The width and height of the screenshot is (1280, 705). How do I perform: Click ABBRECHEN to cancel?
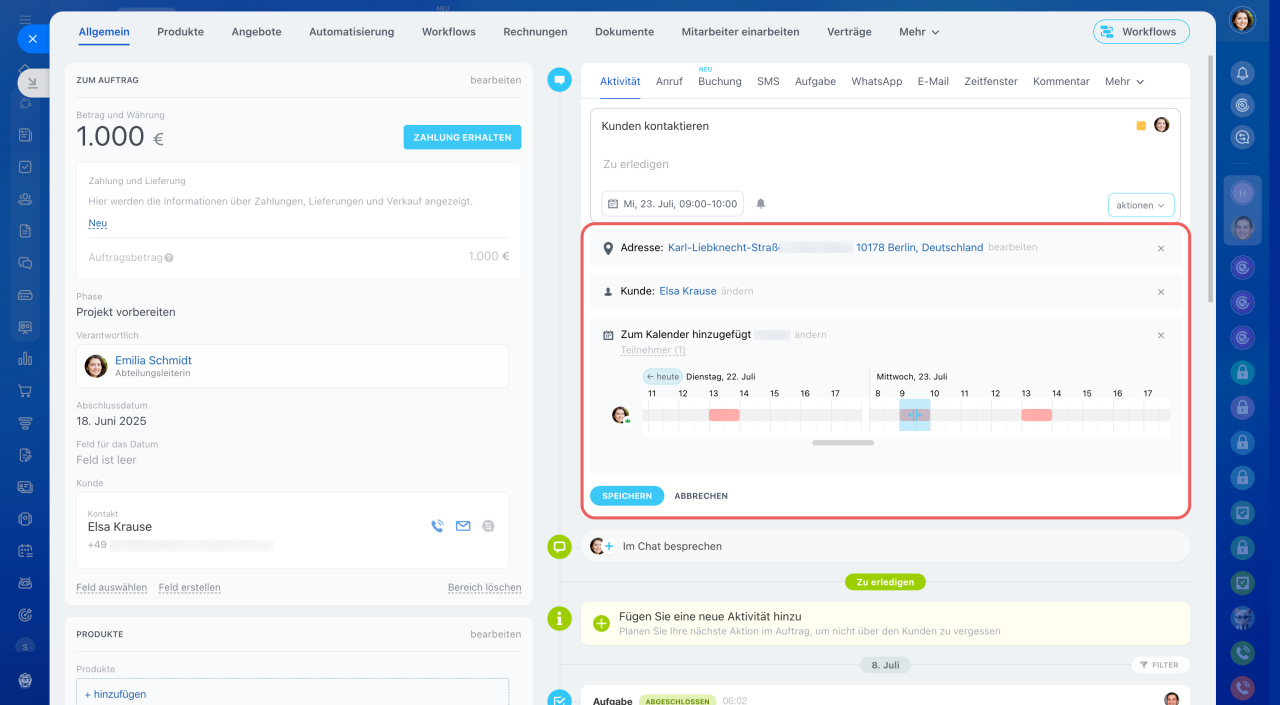point(701,496)
